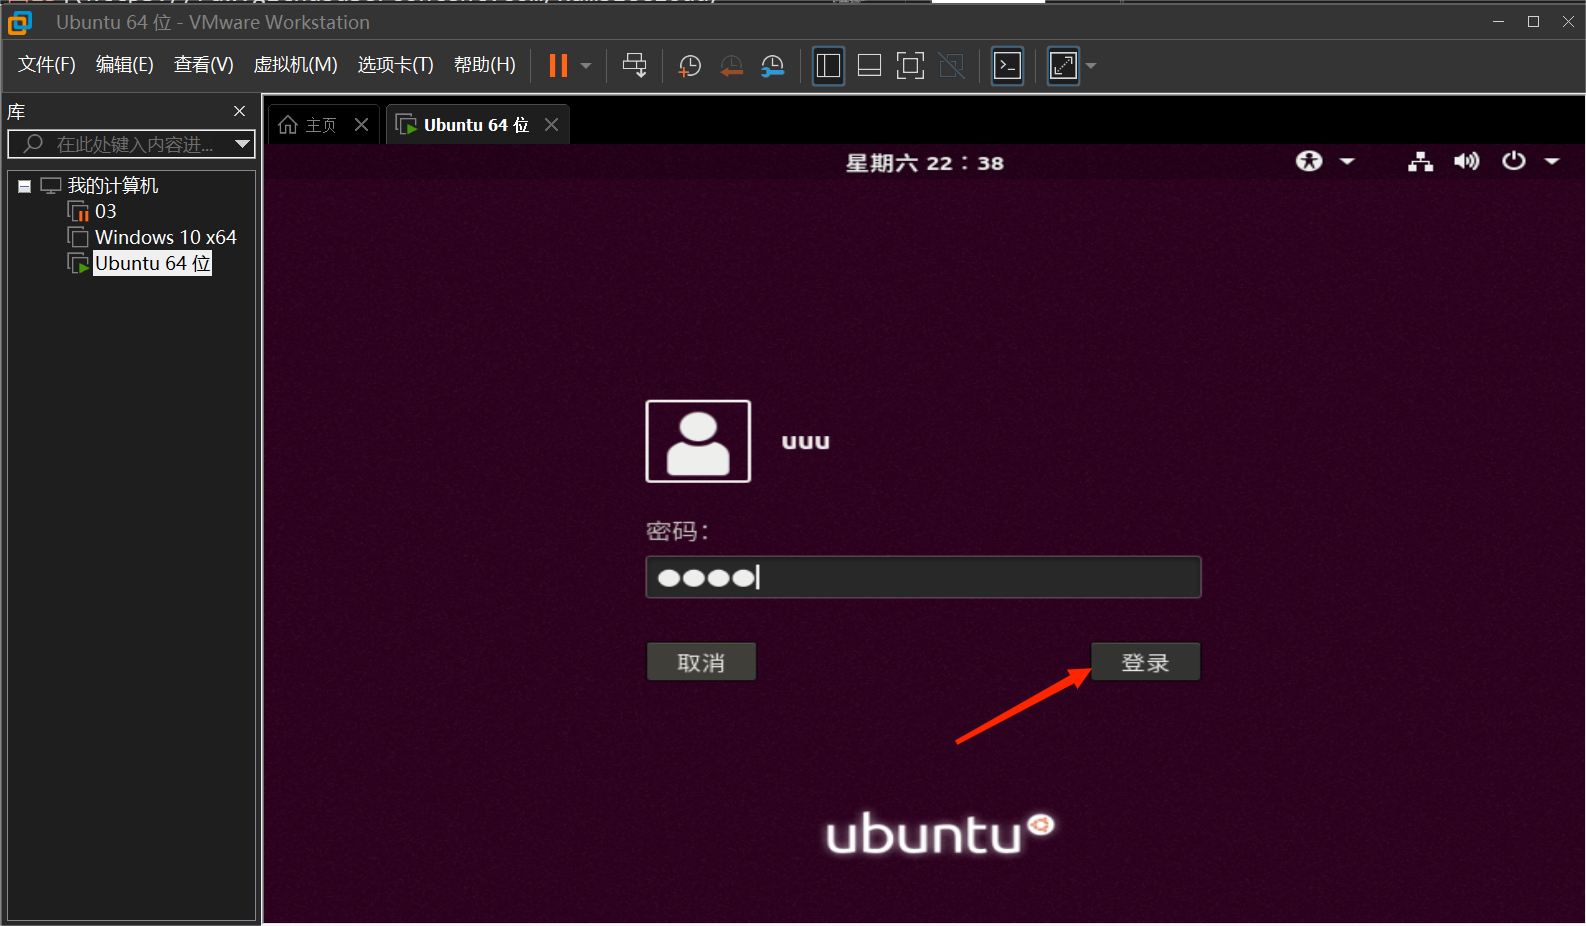Image resolution: width=1586 pixels, height=926 pixels.
Task: Click the Ubuntu network status icon
Action: (x=1420, y=162)
